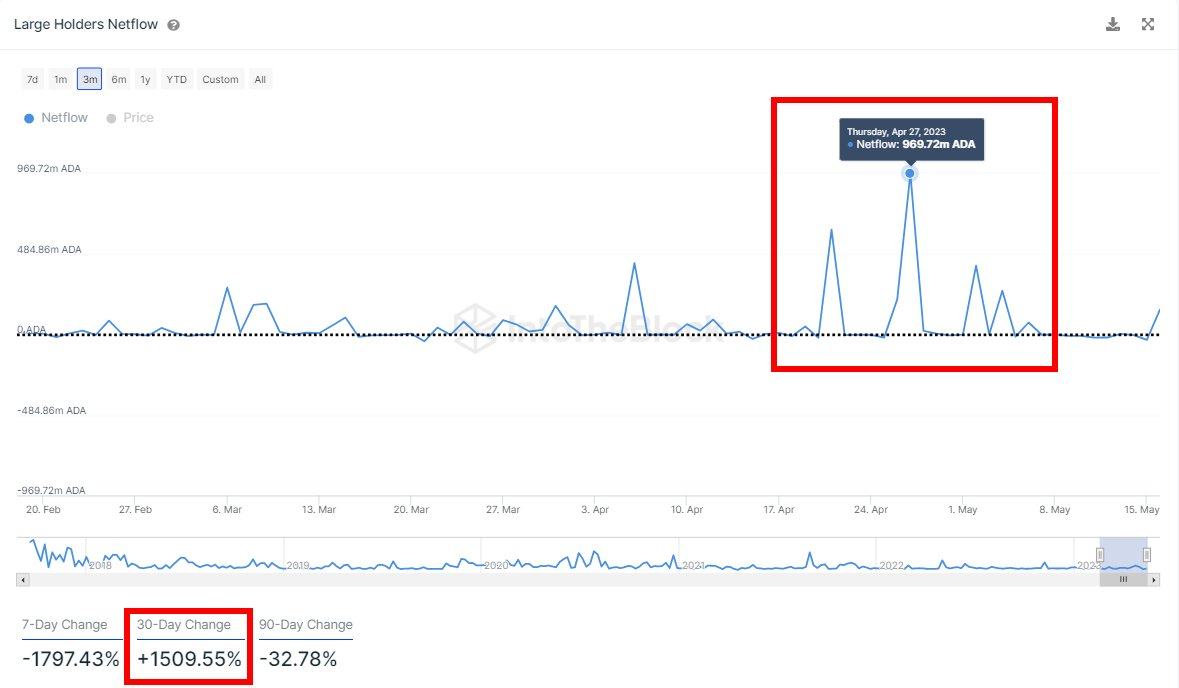Click the navigator left range handle
This screenshot has height=688, width=1179.
coord(1100,554)
